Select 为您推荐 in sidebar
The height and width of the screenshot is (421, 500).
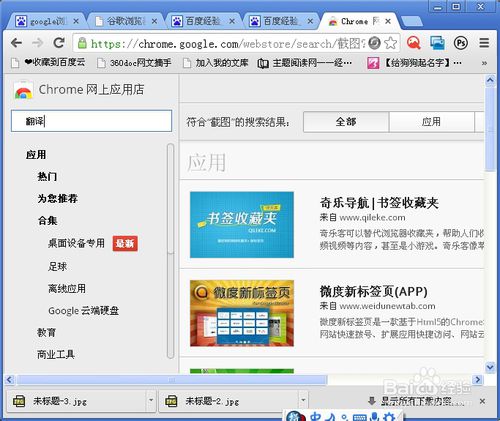(x=57, y=199)
